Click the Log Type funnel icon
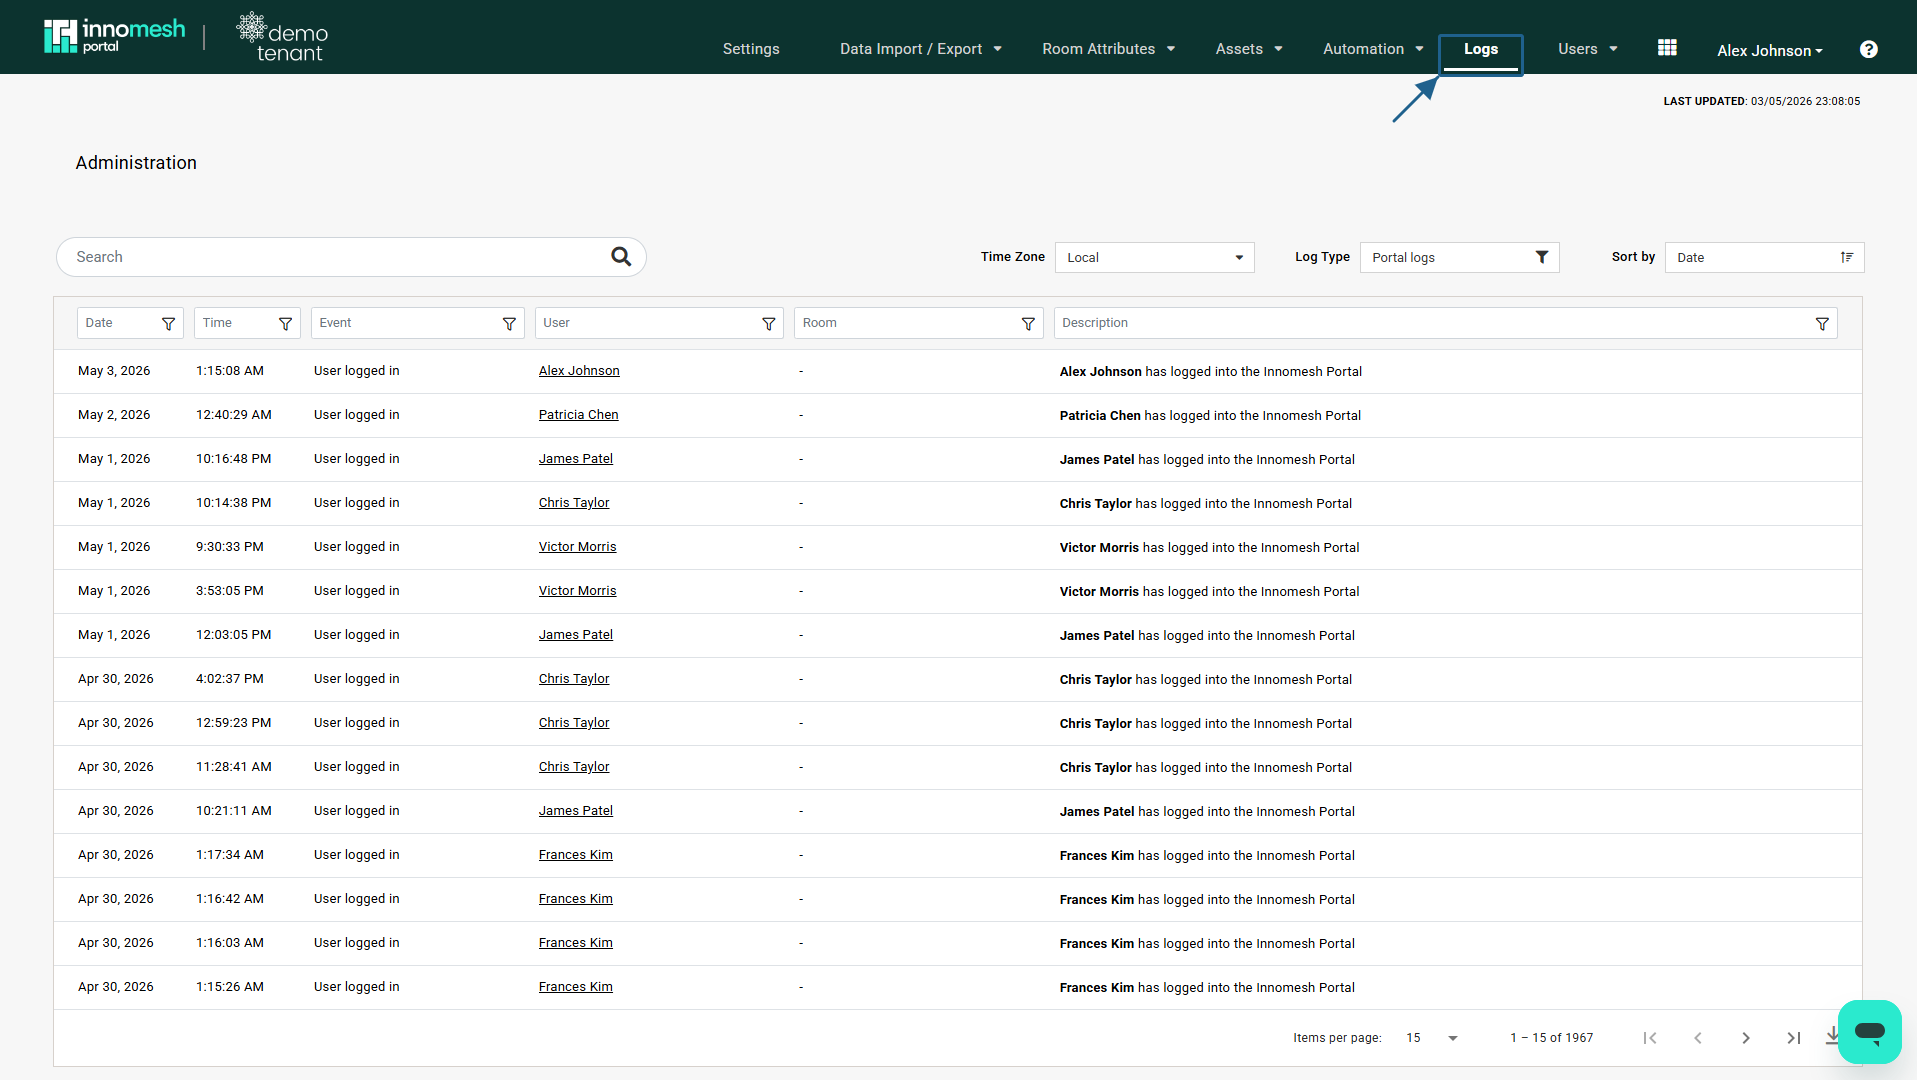The height and width of the screenshot is (1080, 1917). coord(1542,258)
